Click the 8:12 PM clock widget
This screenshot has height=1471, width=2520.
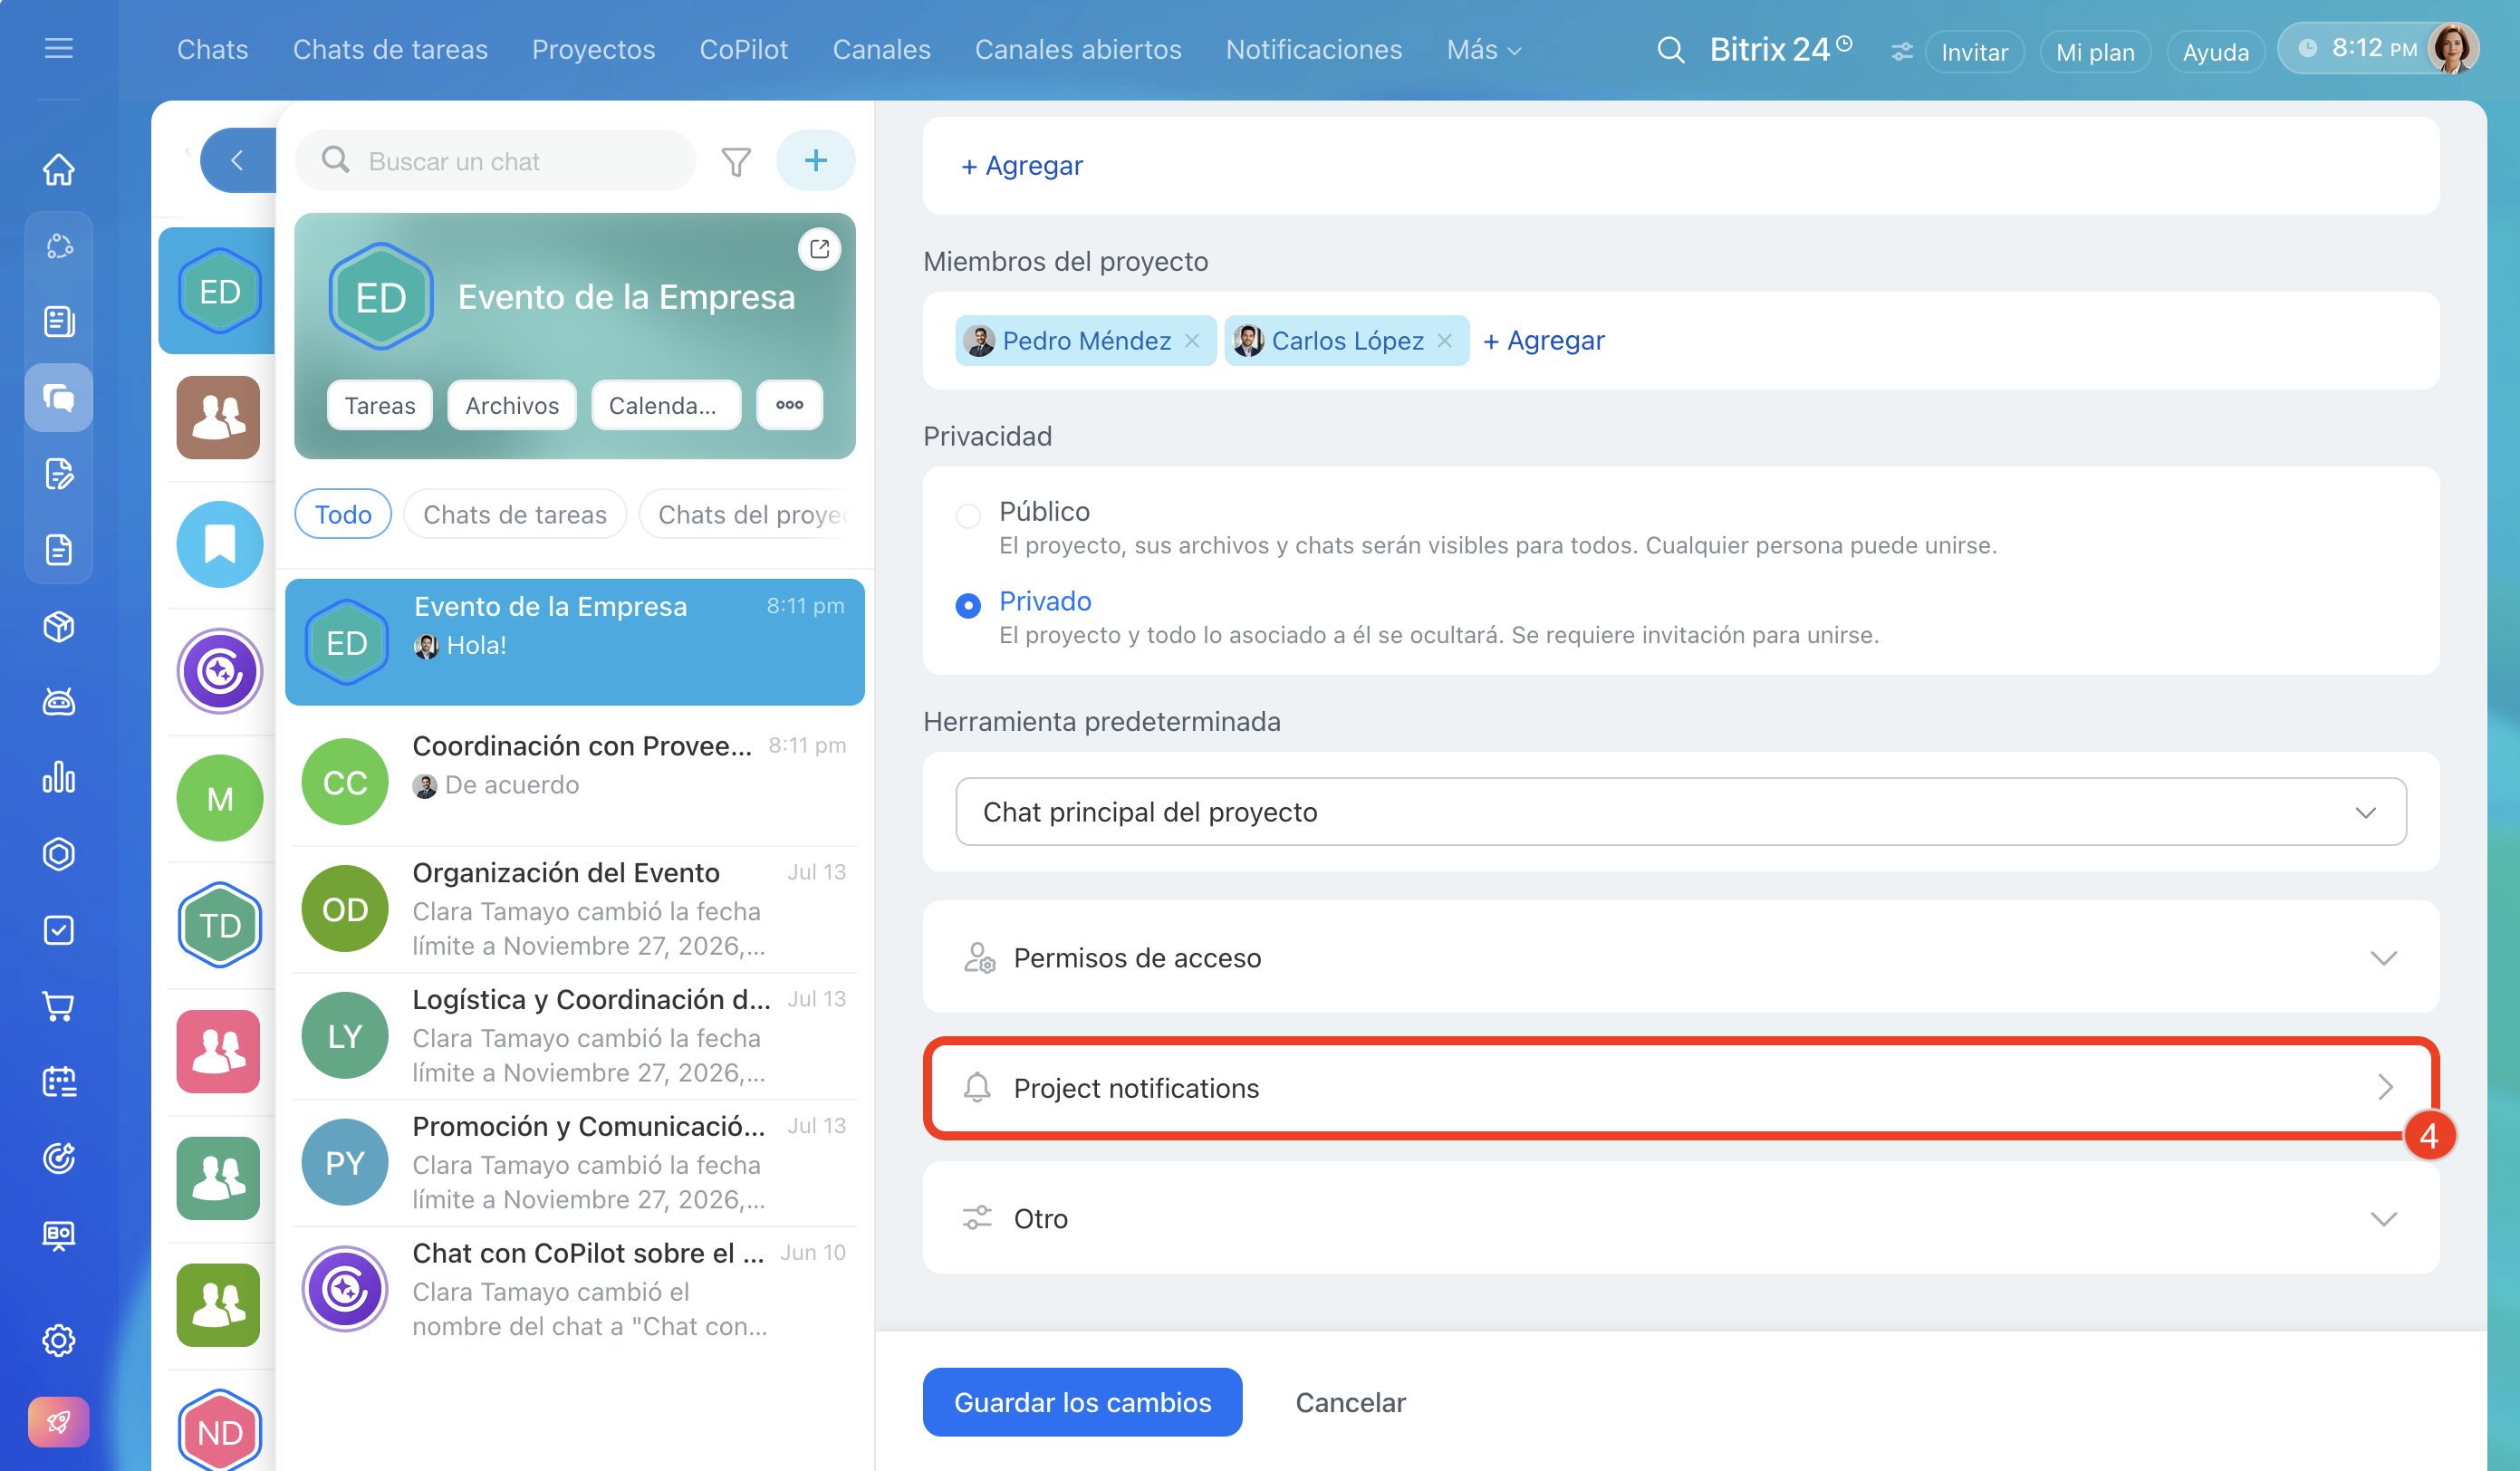click(x=2360, y=48)
